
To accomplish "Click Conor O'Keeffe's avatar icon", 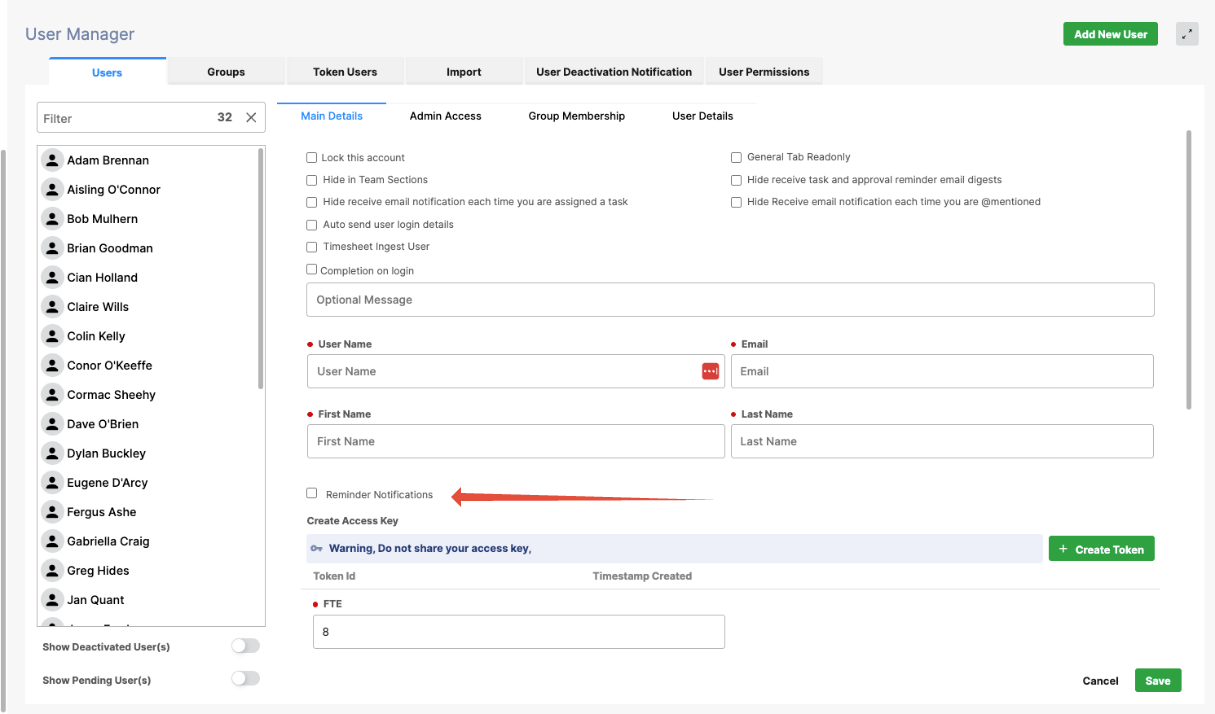I will (x=53, y=365).
